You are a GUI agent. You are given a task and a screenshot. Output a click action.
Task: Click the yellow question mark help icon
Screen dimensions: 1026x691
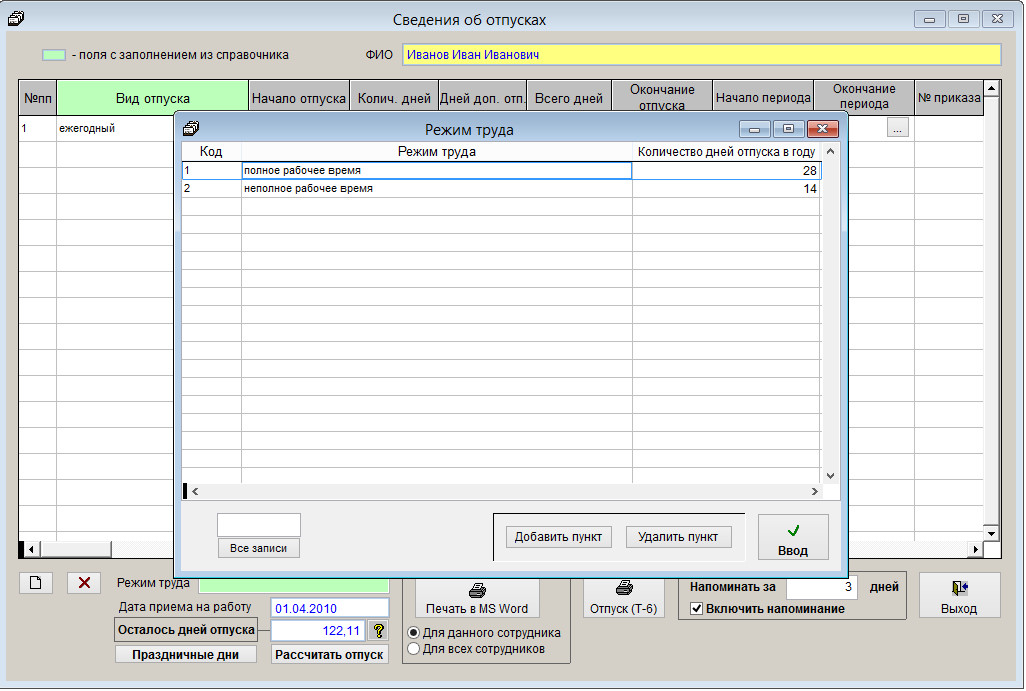378,630
